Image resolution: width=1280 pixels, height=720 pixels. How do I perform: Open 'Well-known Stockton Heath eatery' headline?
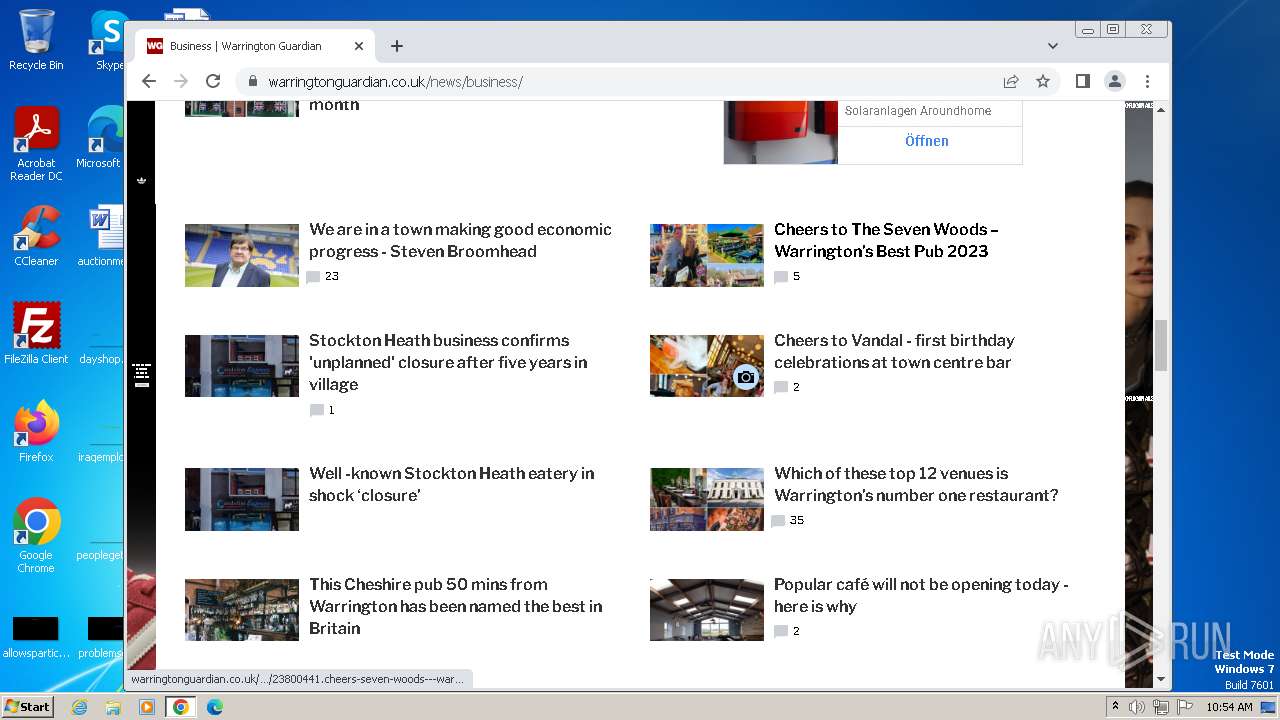(452, 484)
